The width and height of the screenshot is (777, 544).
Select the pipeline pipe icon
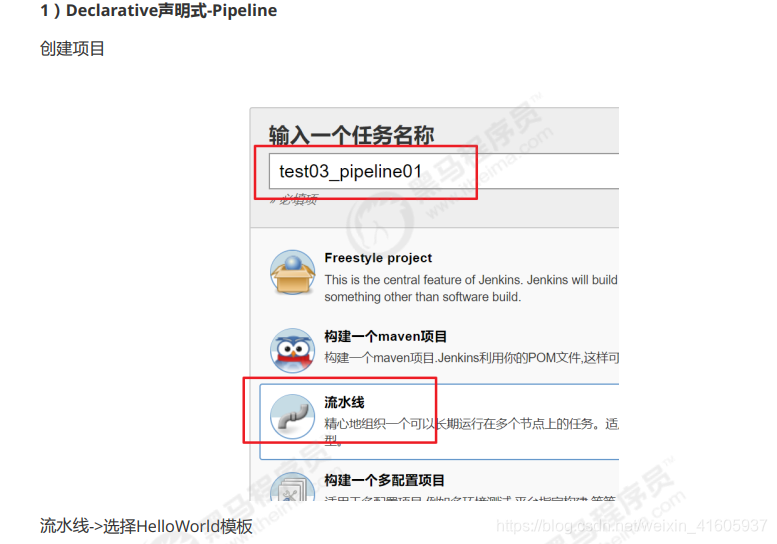pos(292,416)
